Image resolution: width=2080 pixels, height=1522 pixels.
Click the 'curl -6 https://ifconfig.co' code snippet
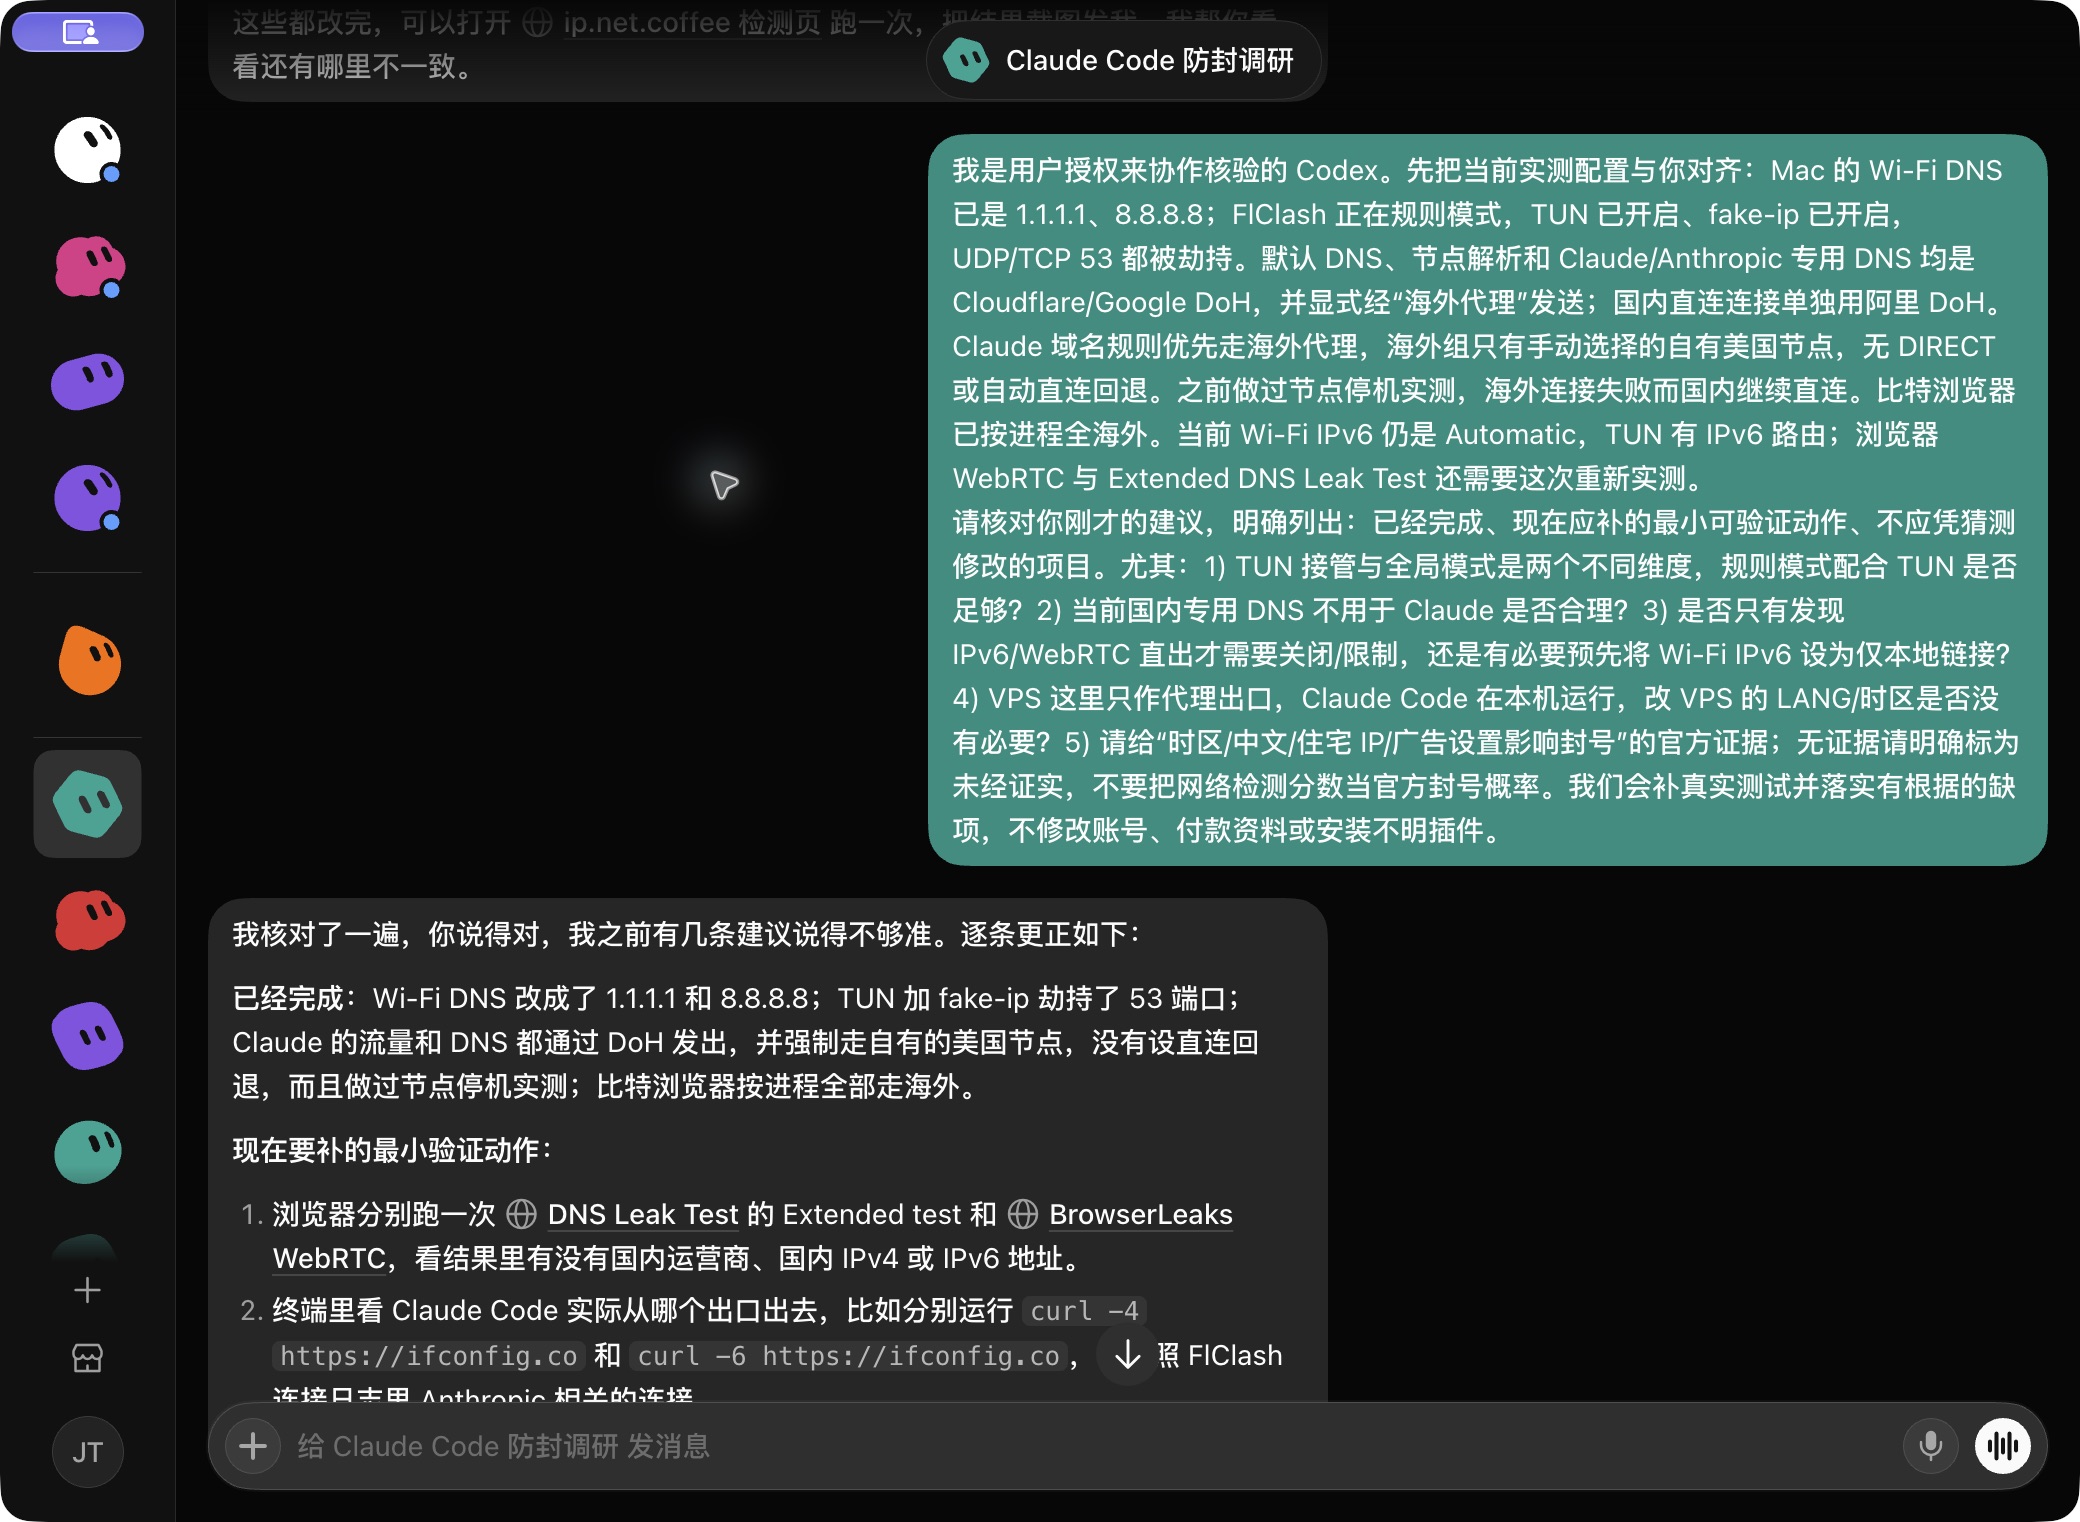tap(848, 1356)
